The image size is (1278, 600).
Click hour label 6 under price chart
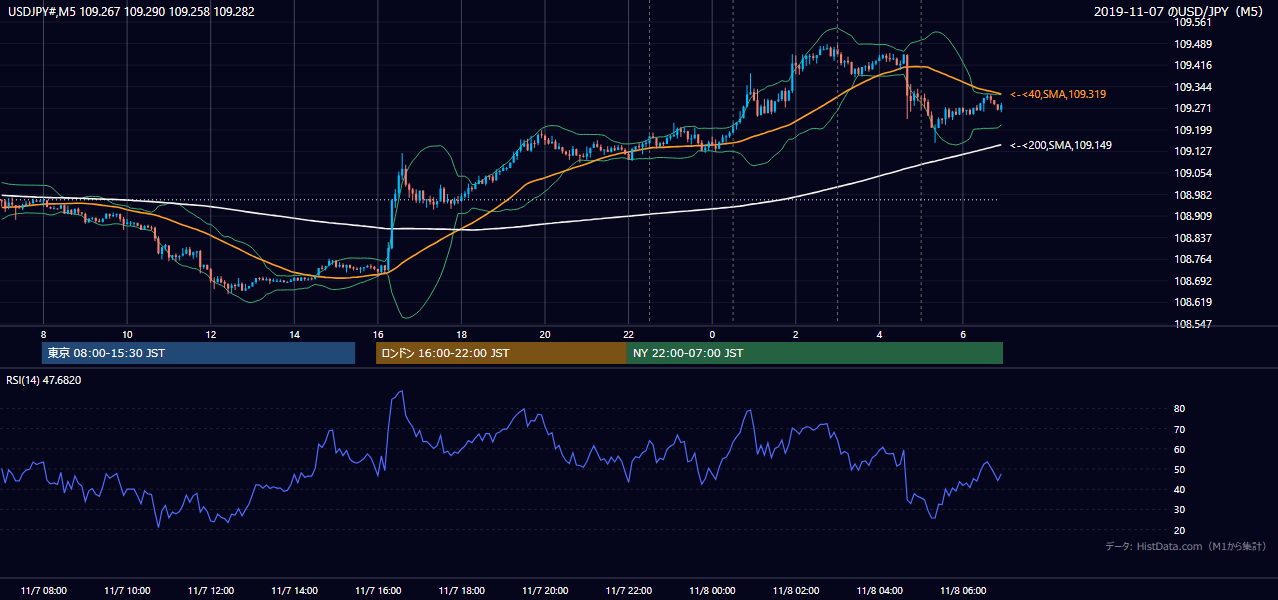click(962, 334)
